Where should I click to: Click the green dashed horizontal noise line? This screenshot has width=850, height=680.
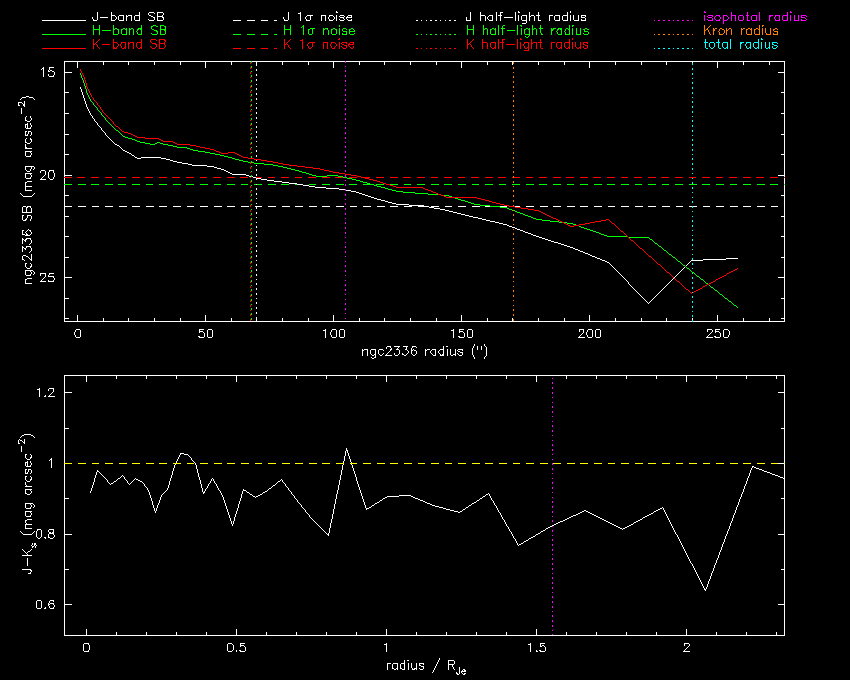coord(500,185)
